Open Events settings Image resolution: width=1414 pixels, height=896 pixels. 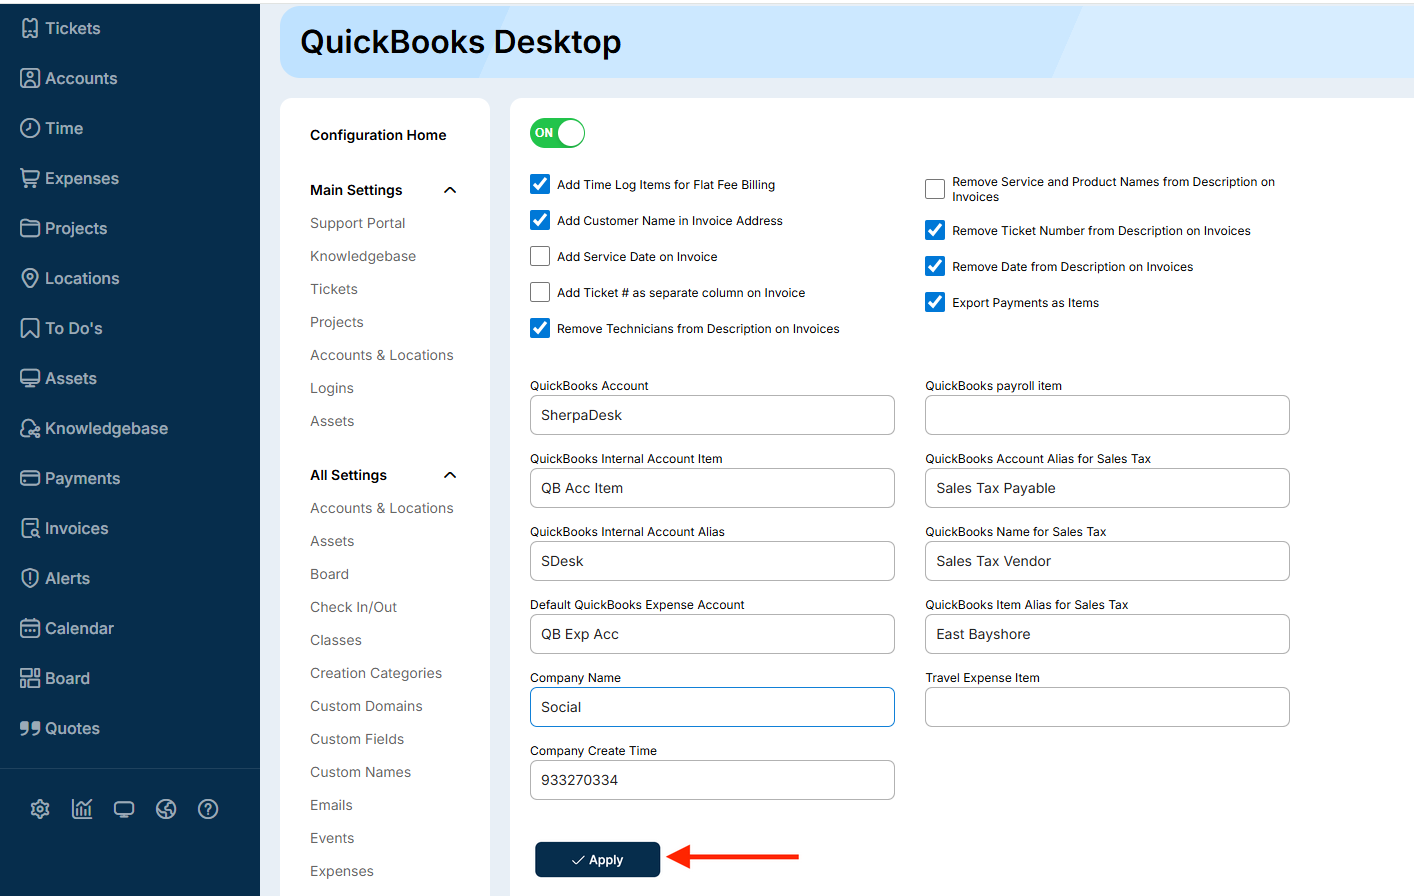point(332,838)
